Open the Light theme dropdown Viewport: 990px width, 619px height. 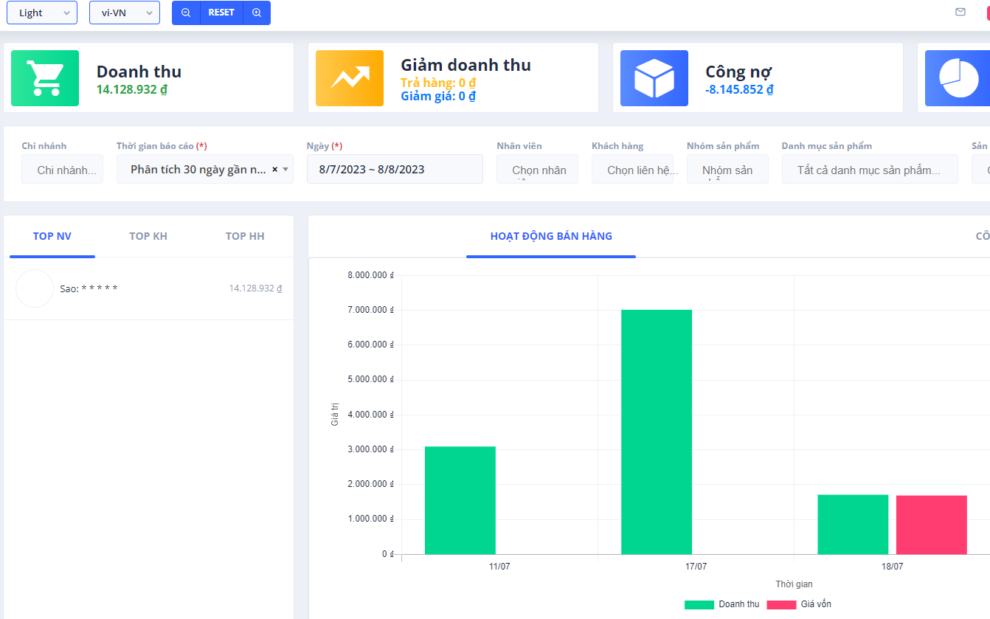click(41, 13)
